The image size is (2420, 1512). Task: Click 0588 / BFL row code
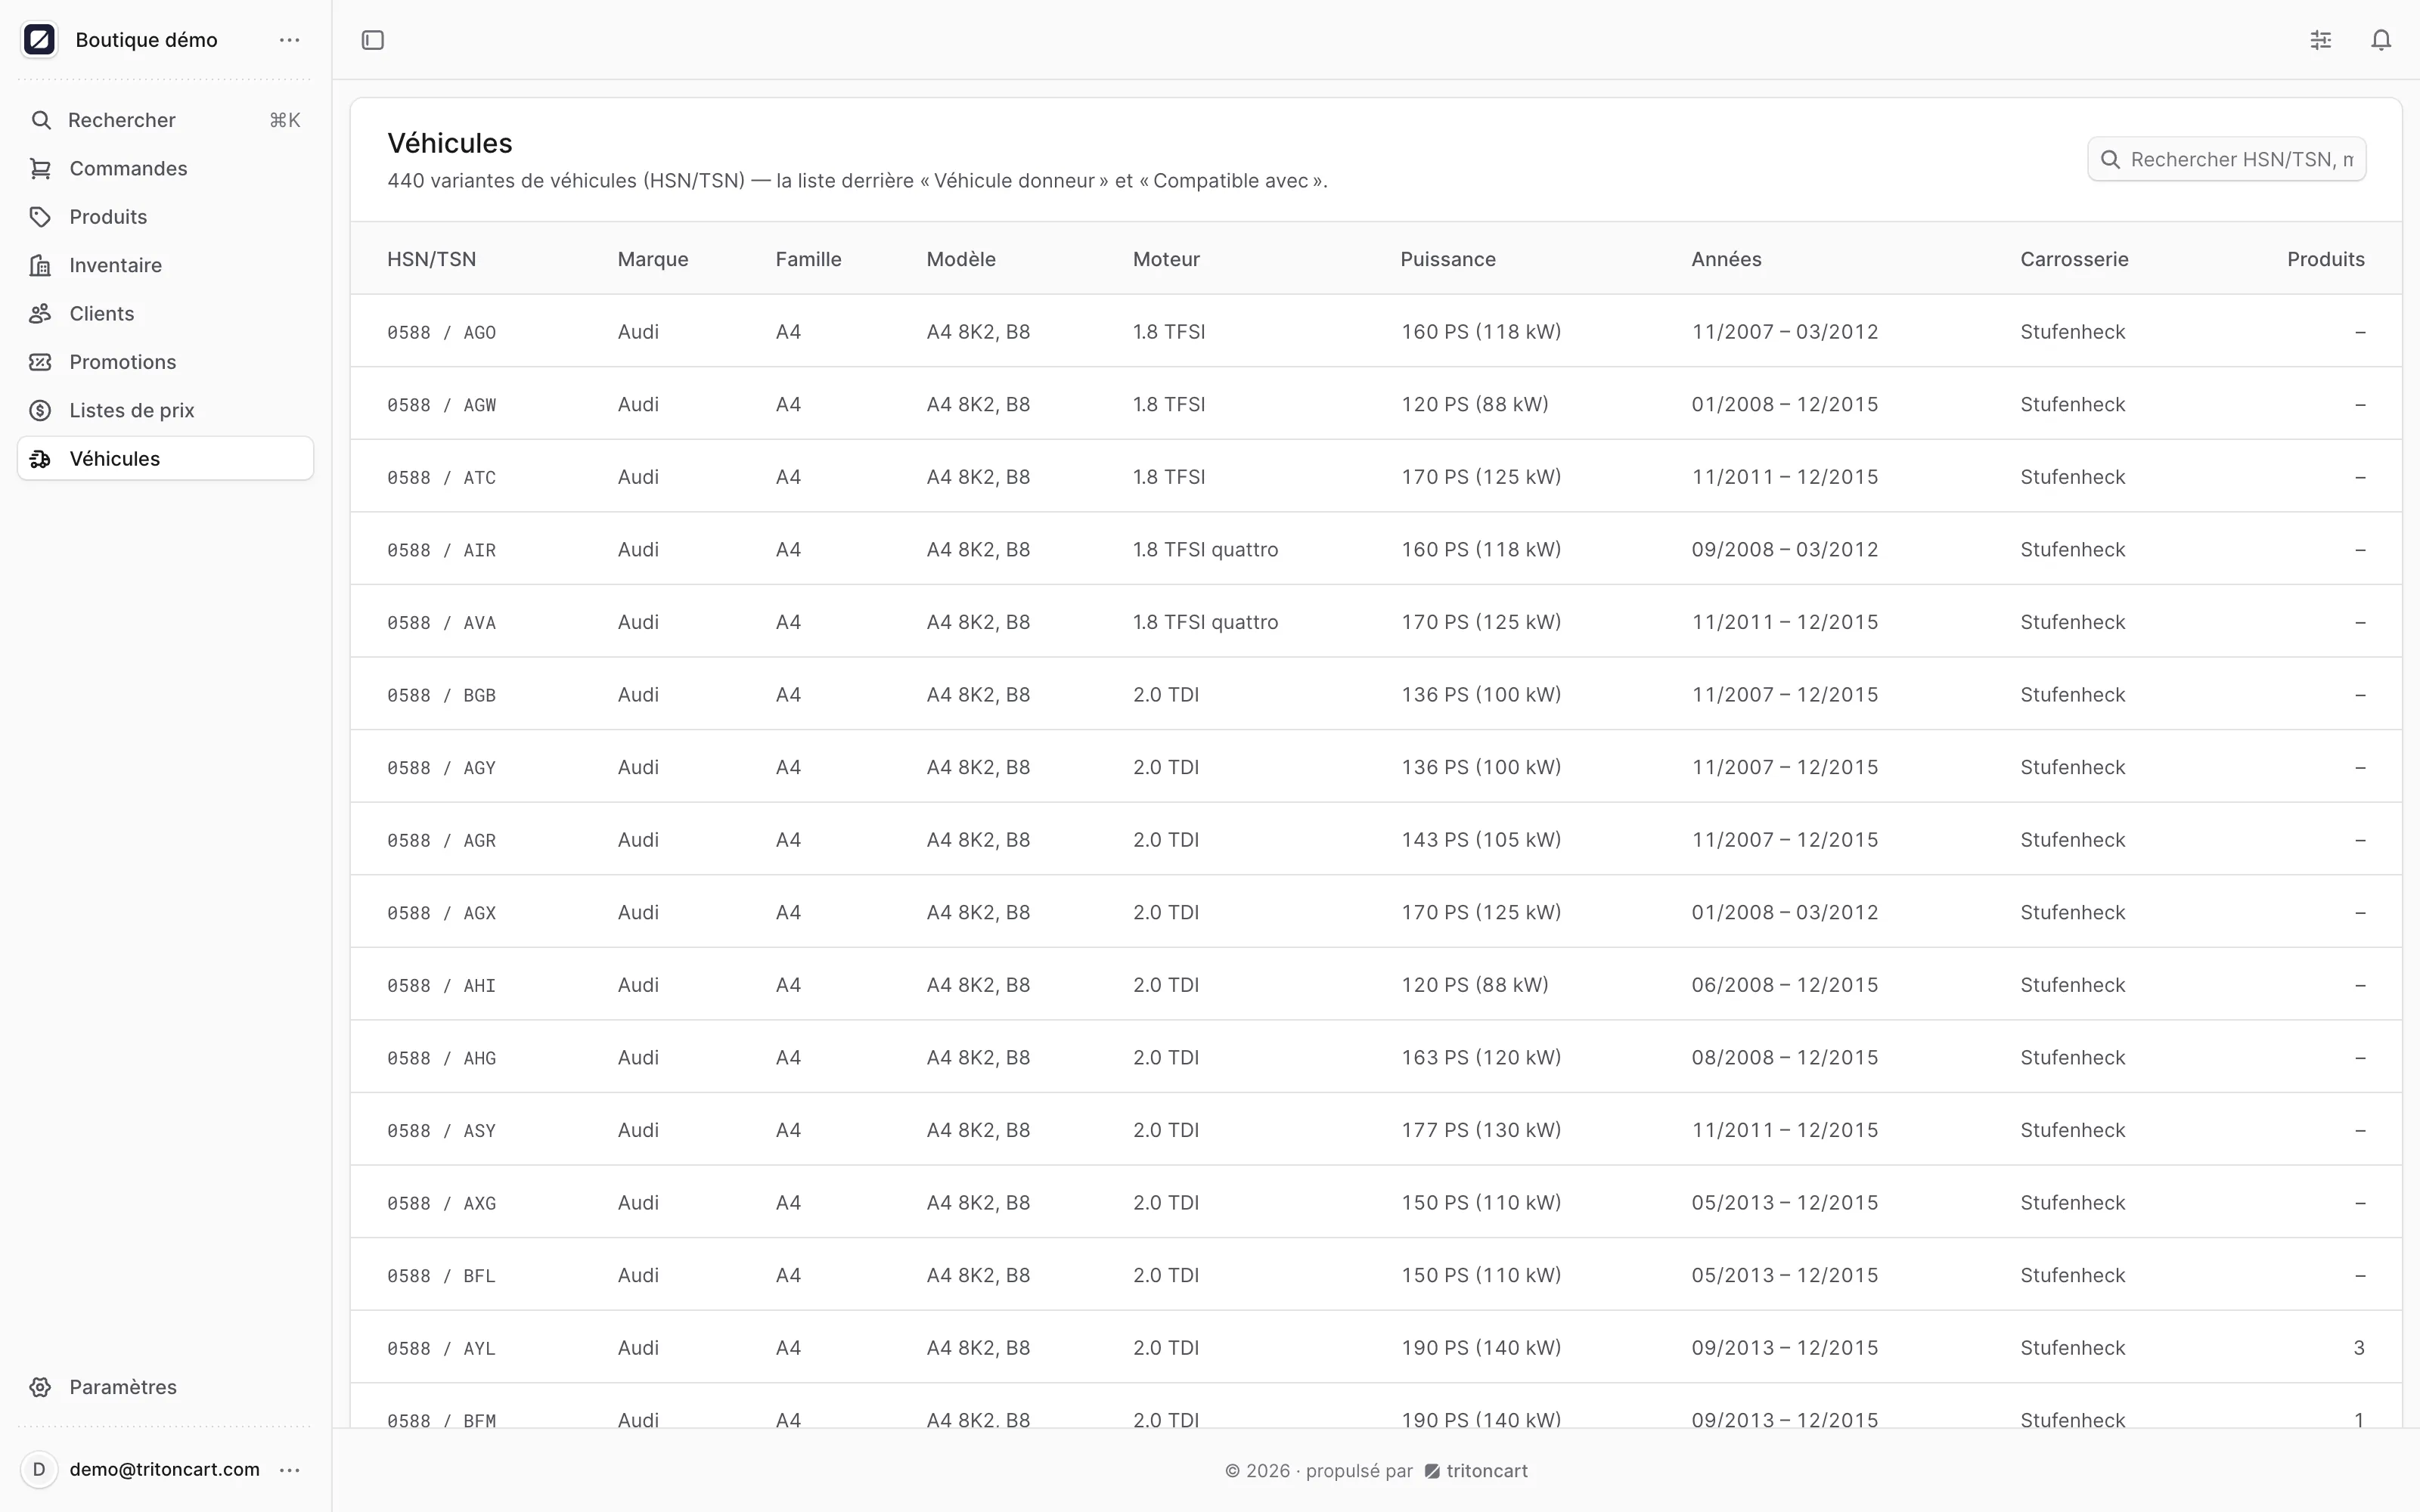coord(441,1275)
